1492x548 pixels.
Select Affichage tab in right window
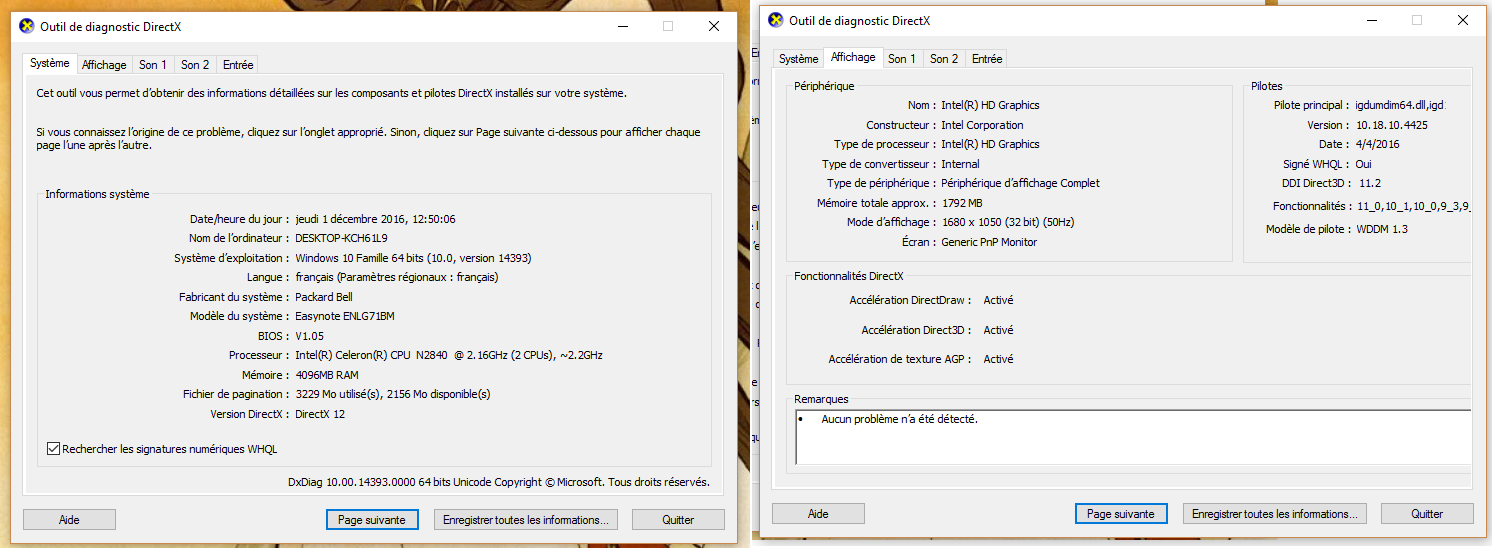coord(853,57)
